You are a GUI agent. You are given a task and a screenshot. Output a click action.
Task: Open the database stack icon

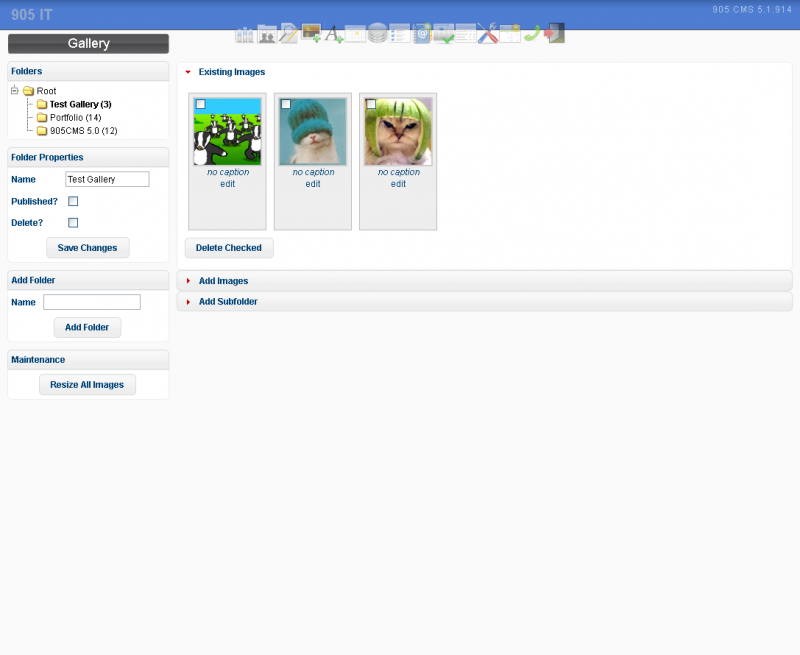click(x=378, y=34)
